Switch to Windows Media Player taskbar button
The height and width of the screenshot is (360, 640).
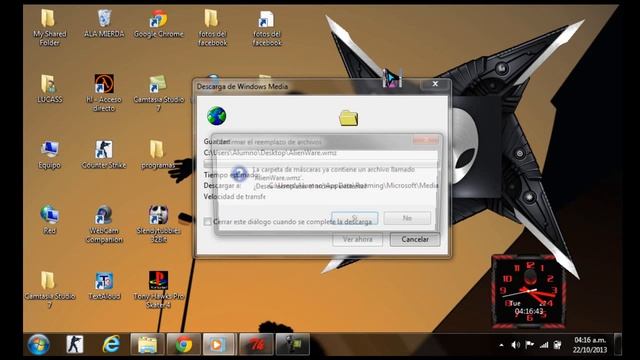[x=219, y=344]
